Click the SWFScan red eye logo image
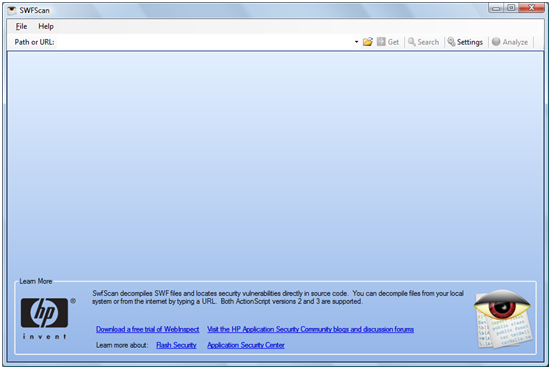Screen dimensions: 551x369 tap(503, 319)
